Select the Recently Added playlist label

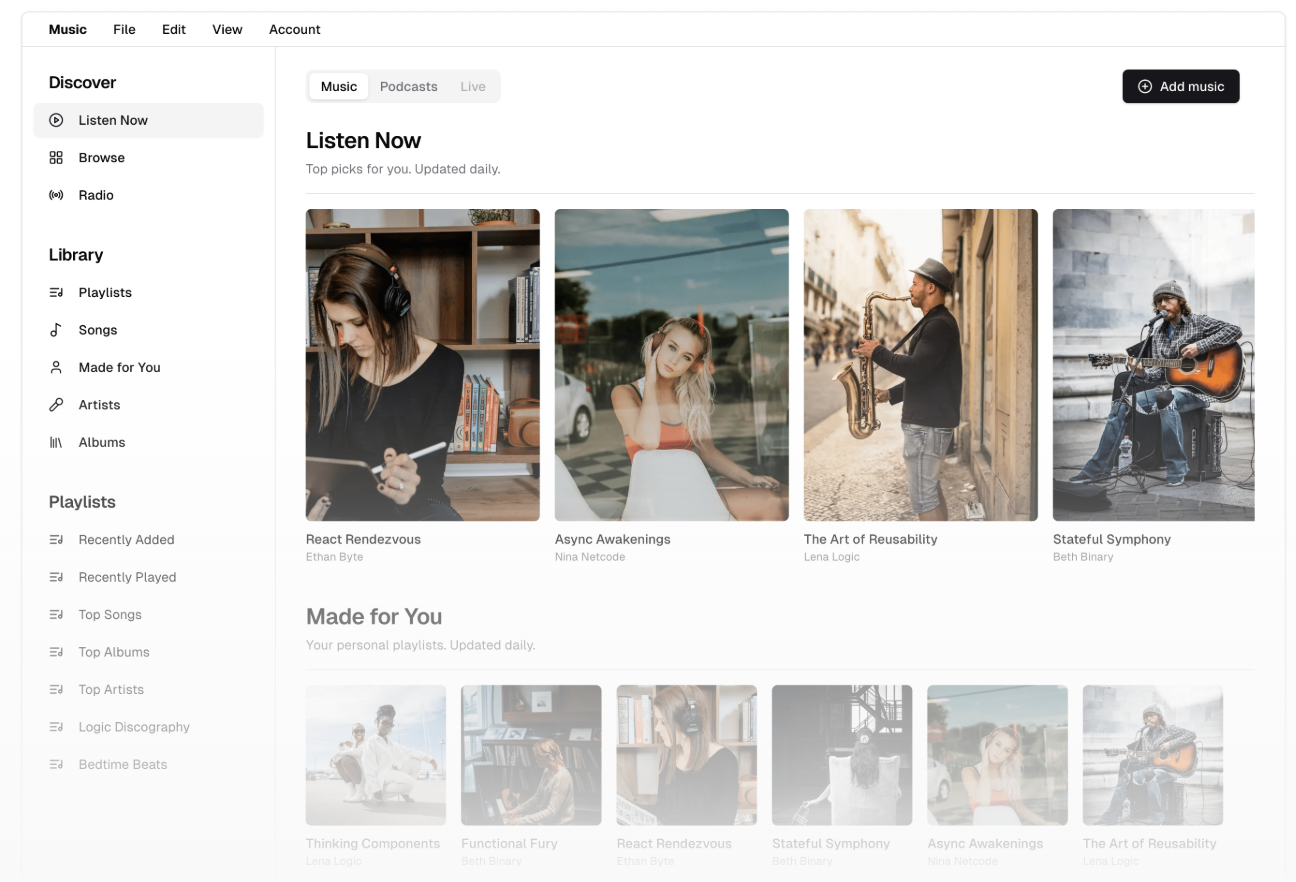(127, 540)
